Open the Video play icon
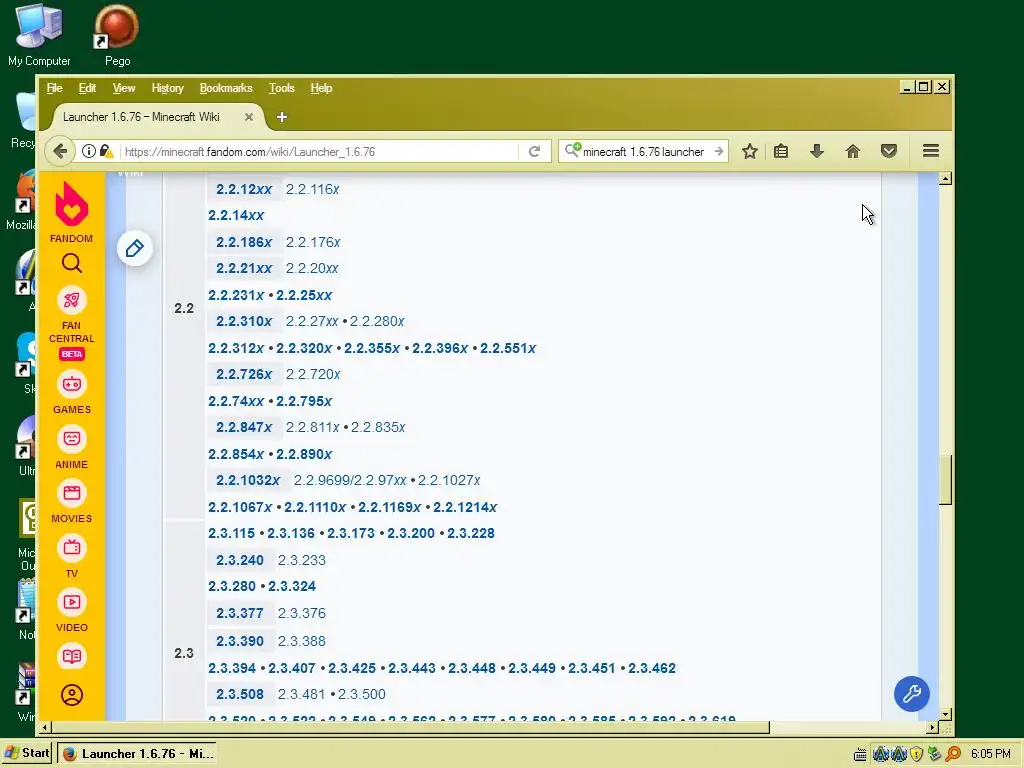This screenshot has width=1024, height=768. [72, 602]
